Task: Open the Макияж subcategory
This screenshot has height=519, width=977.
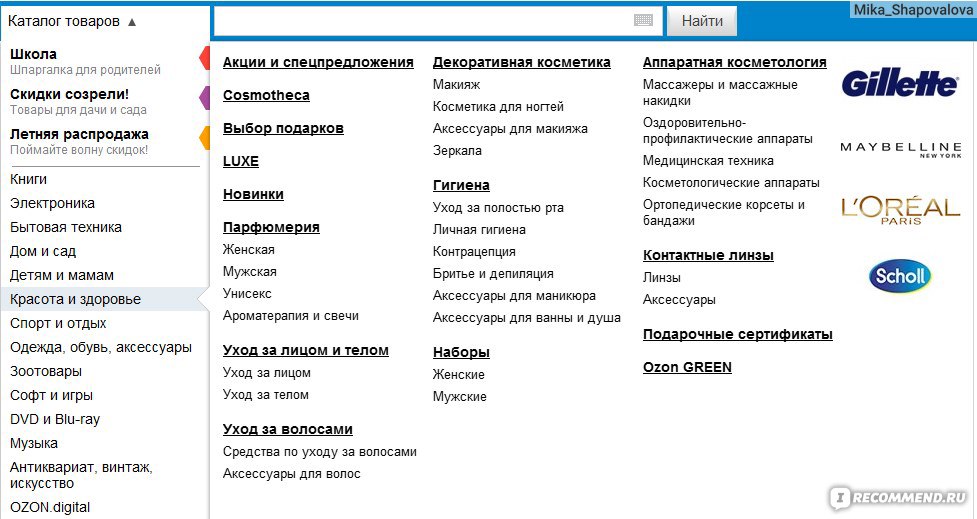Action: coord(457,85)
